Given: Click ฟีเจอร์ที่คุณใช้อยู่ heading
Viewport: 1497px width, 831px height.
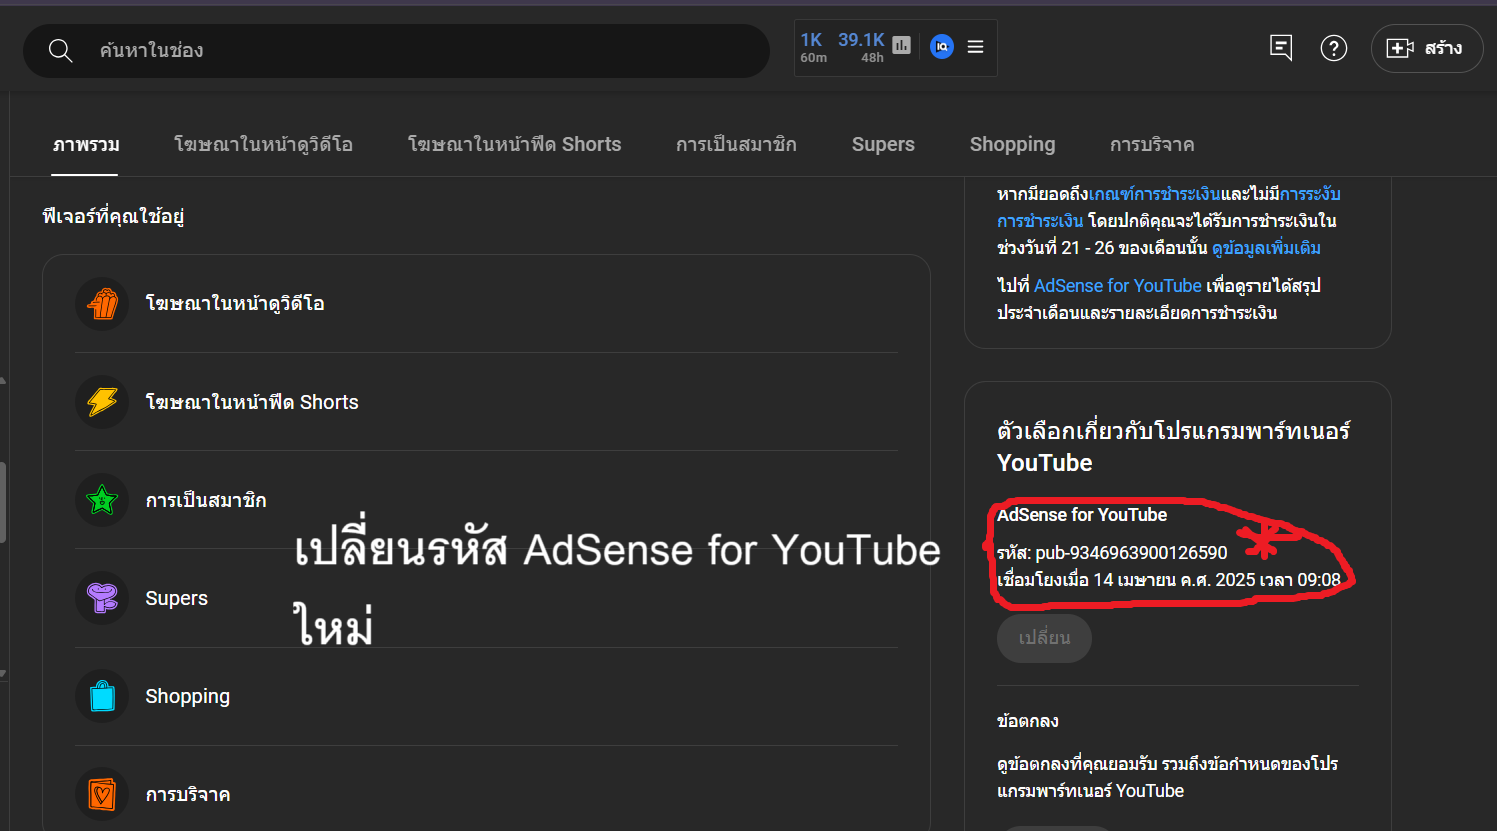Looking at the screenshot, I should 113,216.
